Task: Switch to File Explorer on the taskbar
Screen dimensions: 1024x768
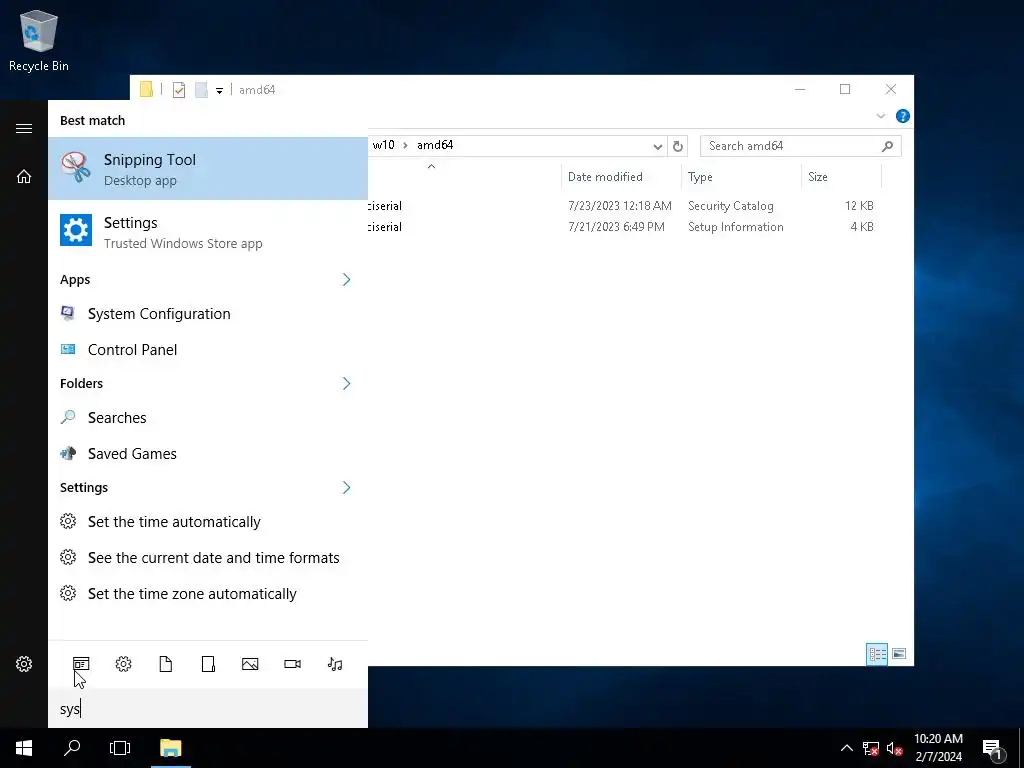Action: pyautogui.click(x=170, y=748)
